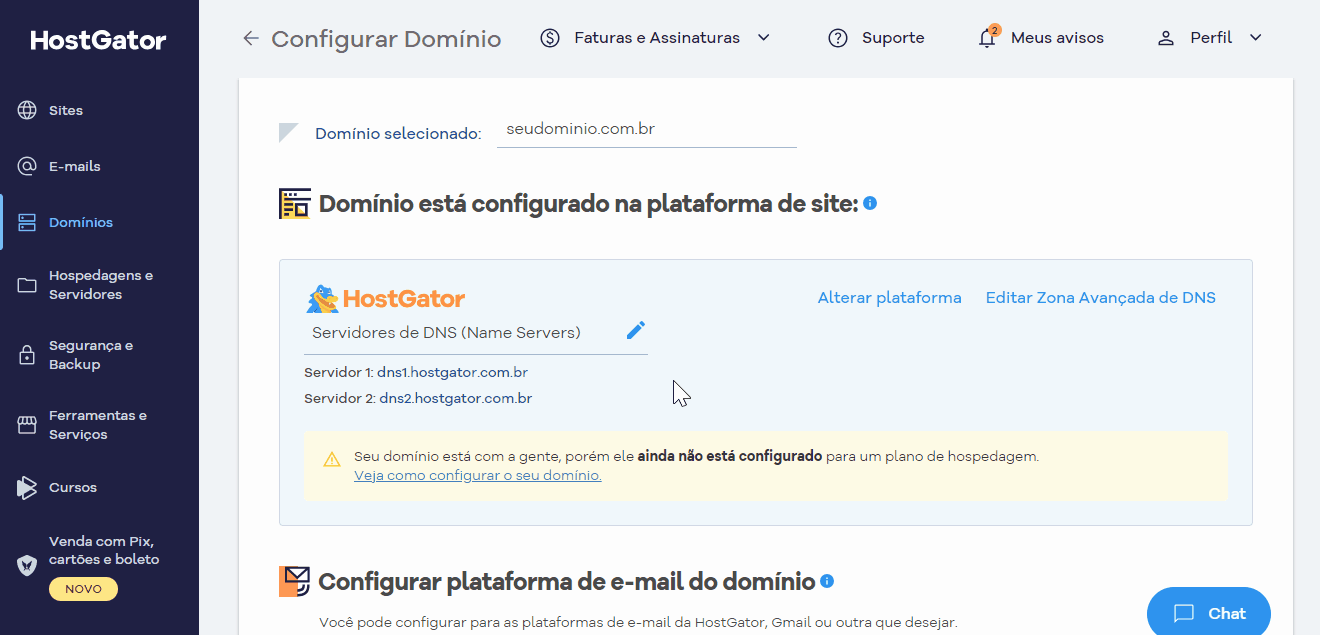Image resolution: width=1320 pixels, height=635 pixels.
Task: Expand Faturas e Assinaturas dropdown chevron
Action: (x=764, y=38)
